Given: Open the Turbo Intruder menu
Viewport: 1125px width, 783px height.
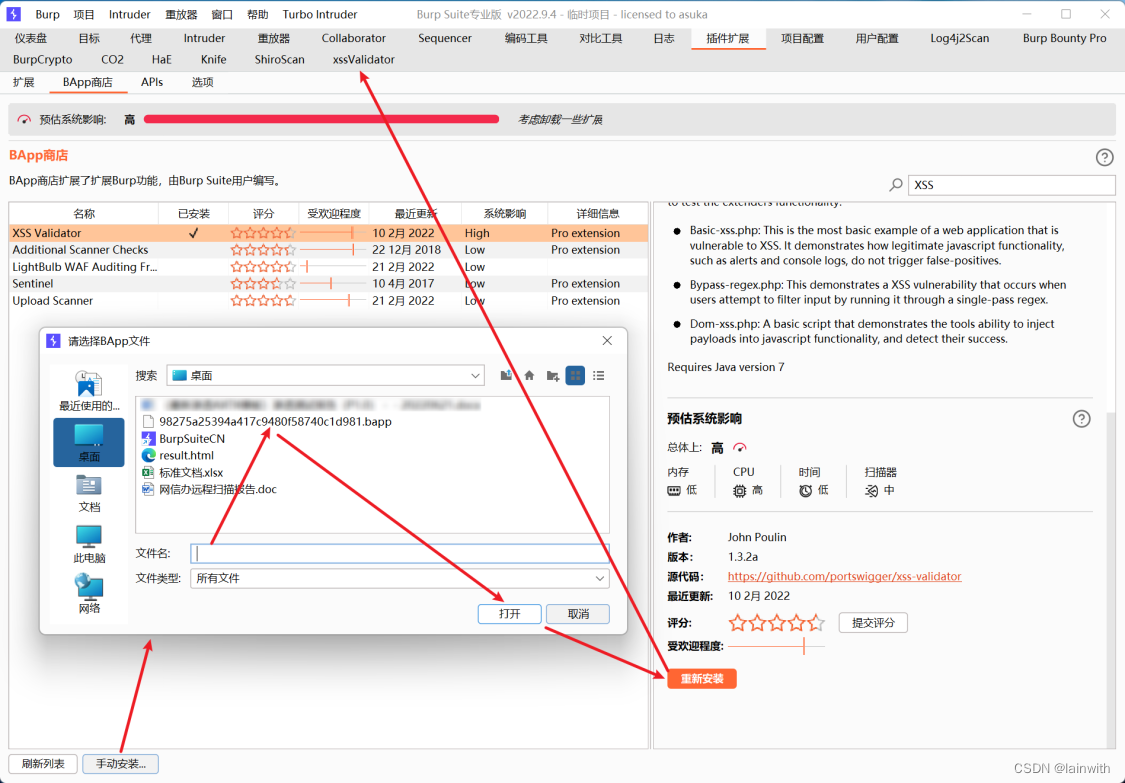Looking at the screenshot, I should [x=320, y=14].
